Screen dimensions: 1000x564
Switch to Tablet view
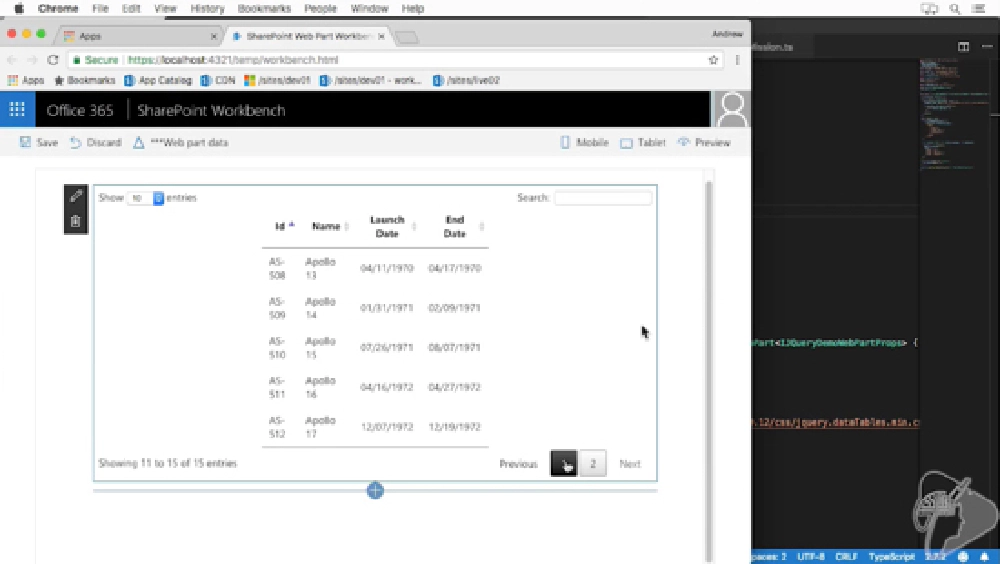(643, 142)
